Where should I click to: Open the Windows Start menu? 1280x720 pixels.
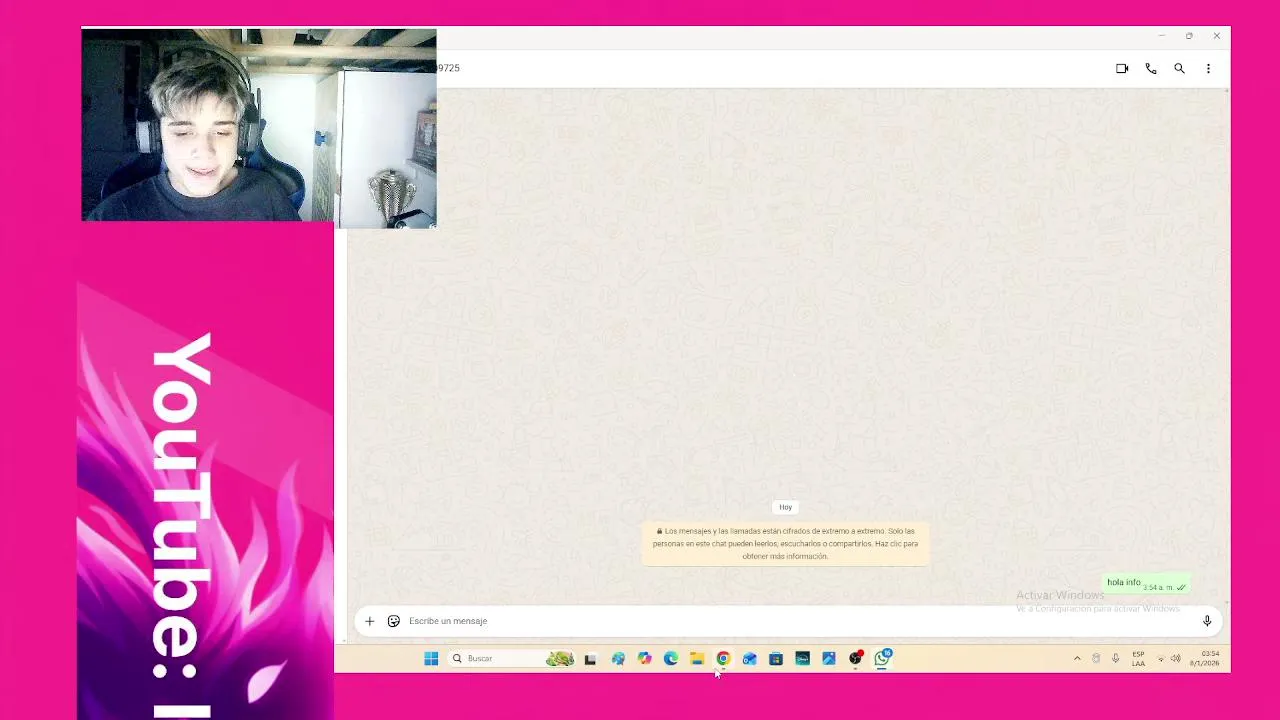(431, 658)
